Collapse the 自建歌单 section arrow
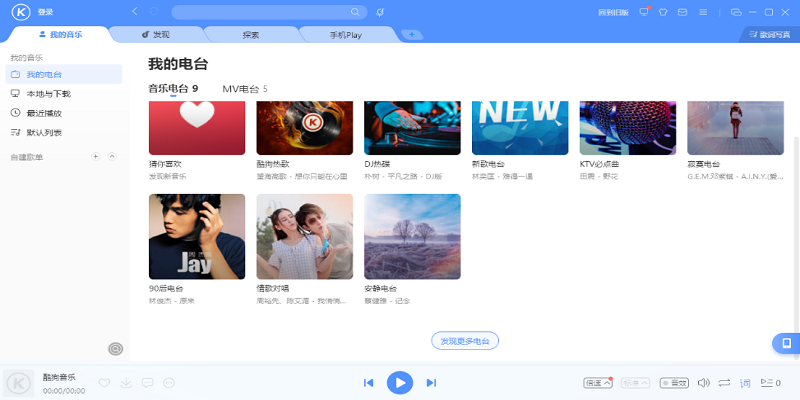This screenshot has height=400, width=800. point(112,156)
